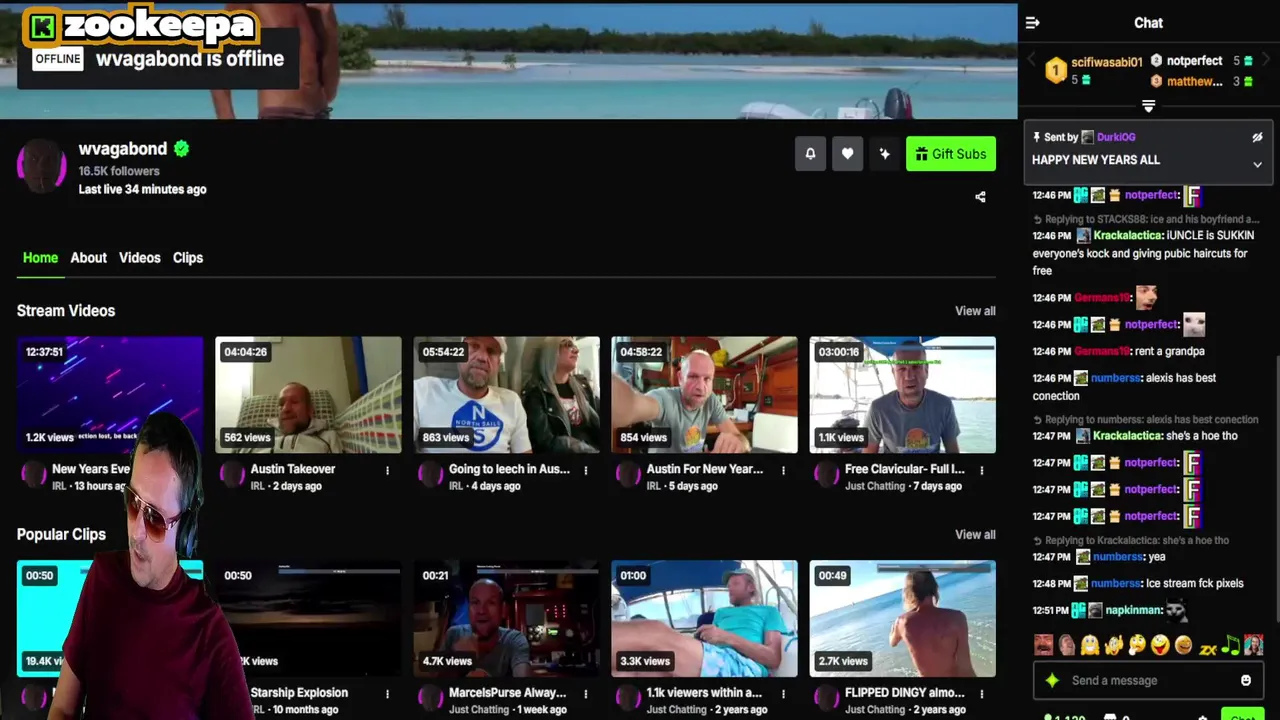Click the wvagabond channel avatar
This screenshot has height=720, width=1280.
(41, 165)
